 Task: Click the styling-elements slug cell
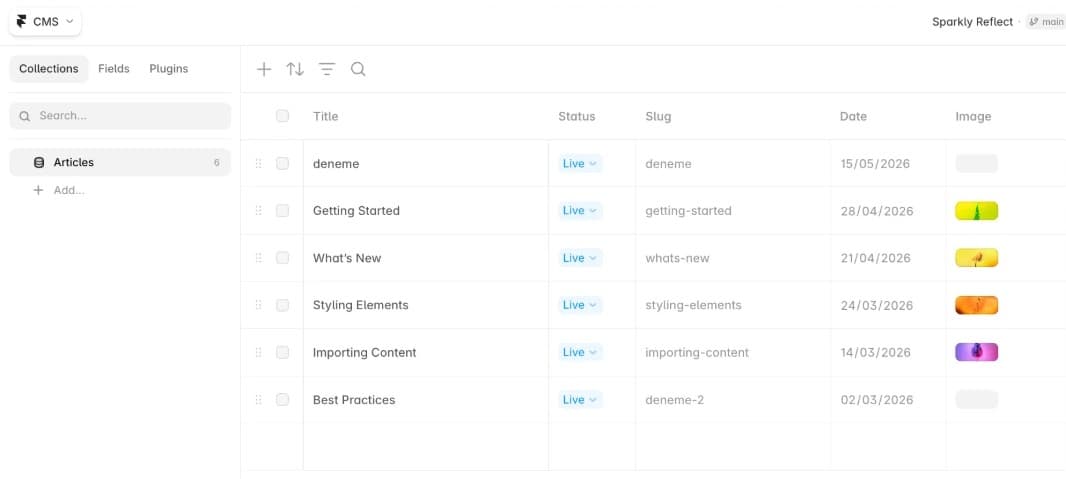733,305
